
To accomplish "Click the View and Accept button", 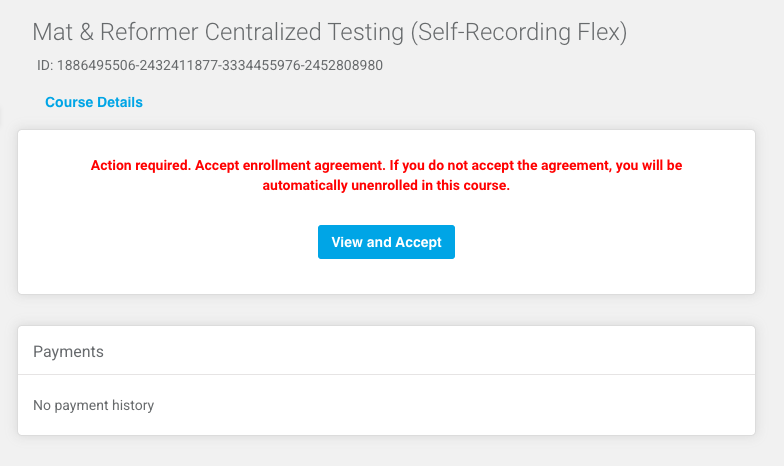I will 386,242.
